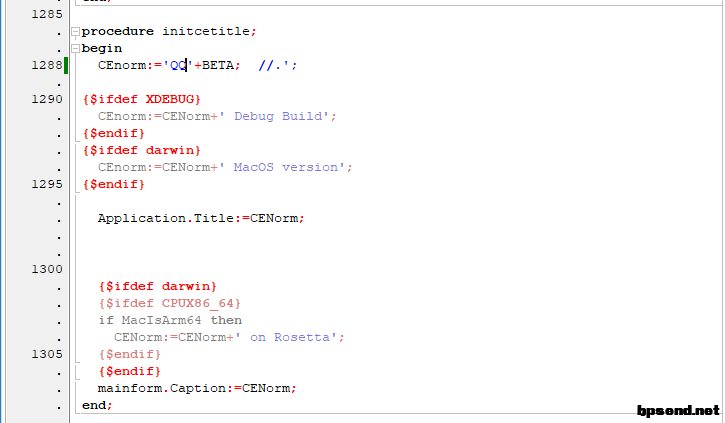The image size is (725, 423).
Task: Click the blue //.'; comment
Action: tap(277, 65)
